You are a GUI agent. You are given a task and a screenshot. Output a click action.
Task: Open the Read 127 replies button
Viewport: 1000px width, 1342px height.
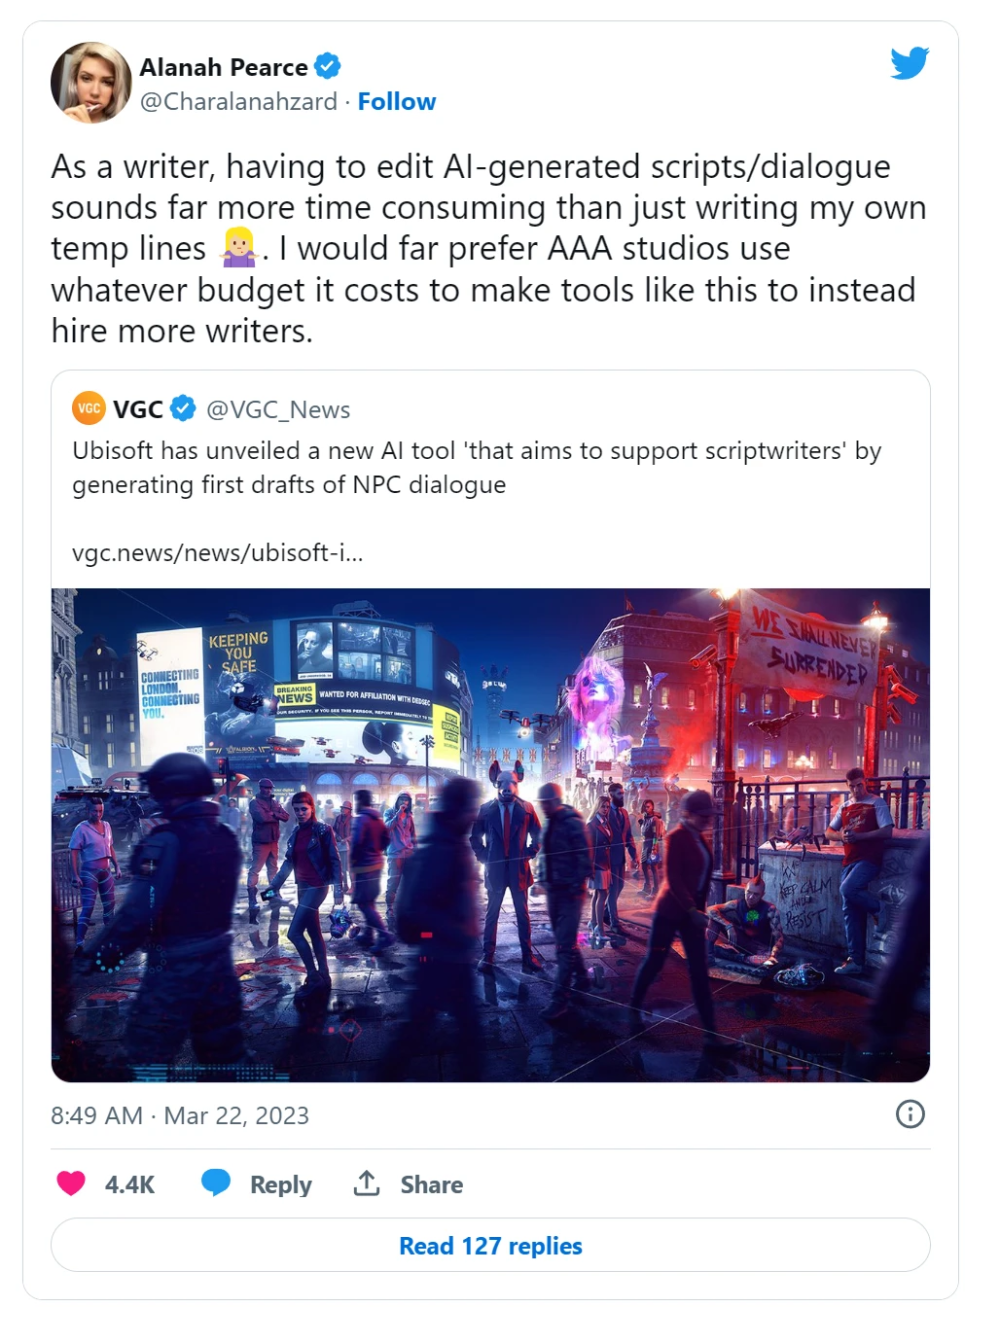point(490,1245)
